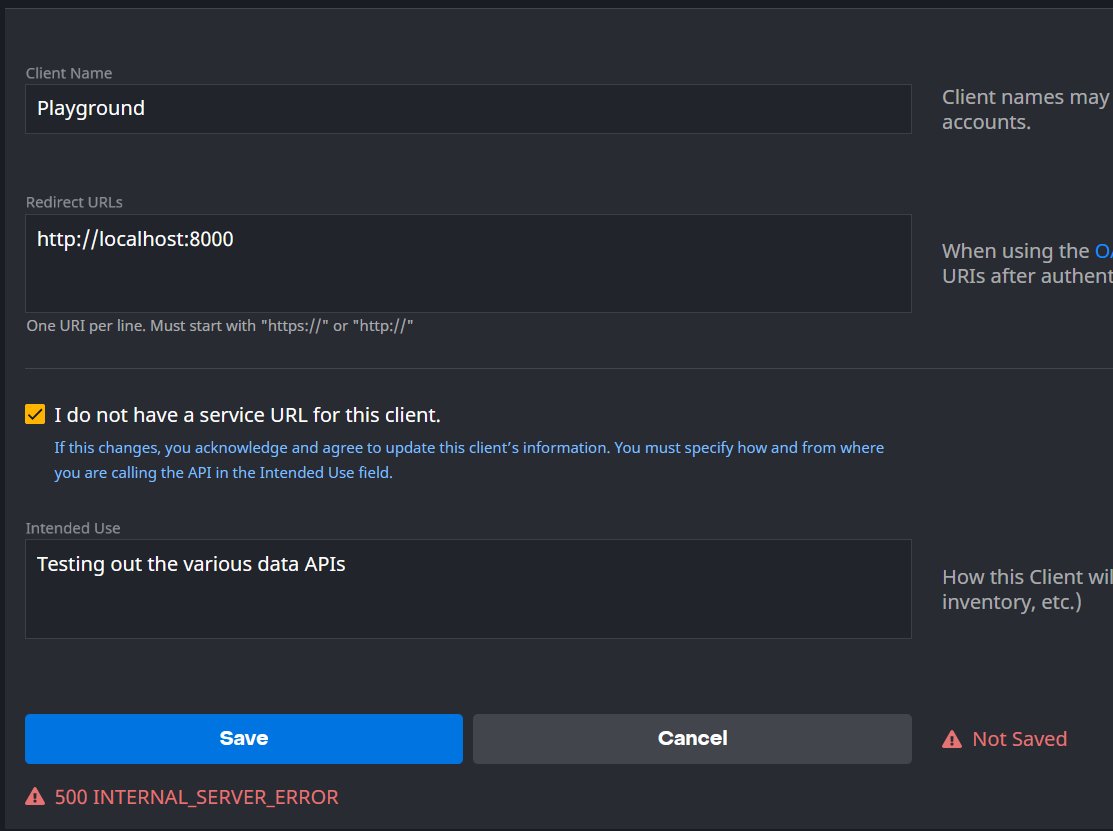The height and width of the screenshot is (831, 1113).
Task: Focus the Client Name field containing Playground
Action: point(468,109)
